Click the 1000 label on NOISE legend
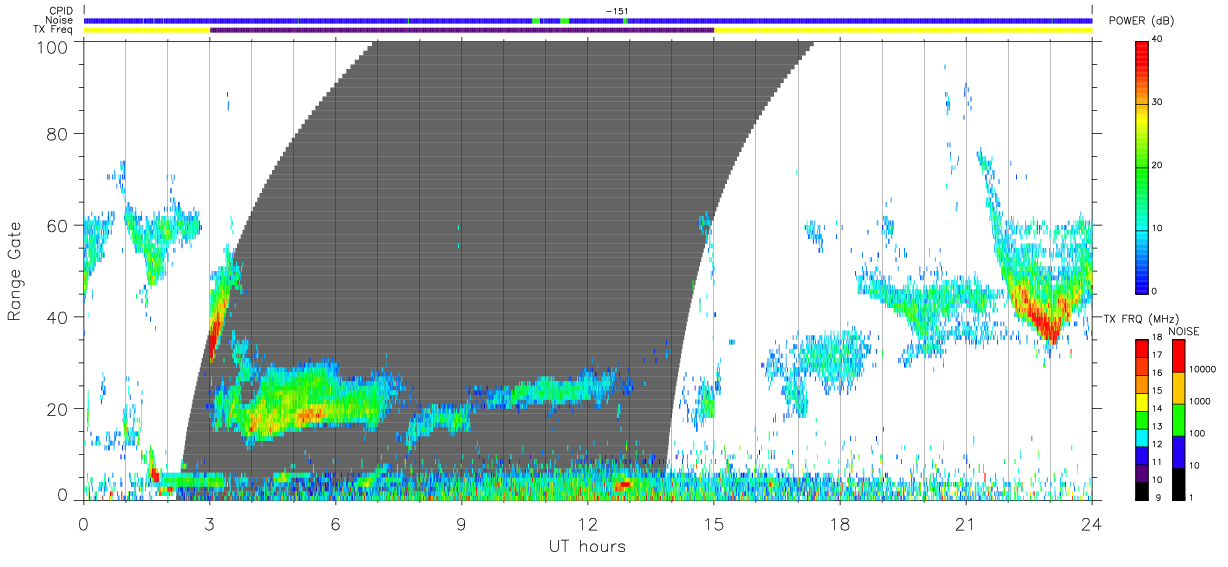This screenshot has height=567, width=1228. [1200, 402]
